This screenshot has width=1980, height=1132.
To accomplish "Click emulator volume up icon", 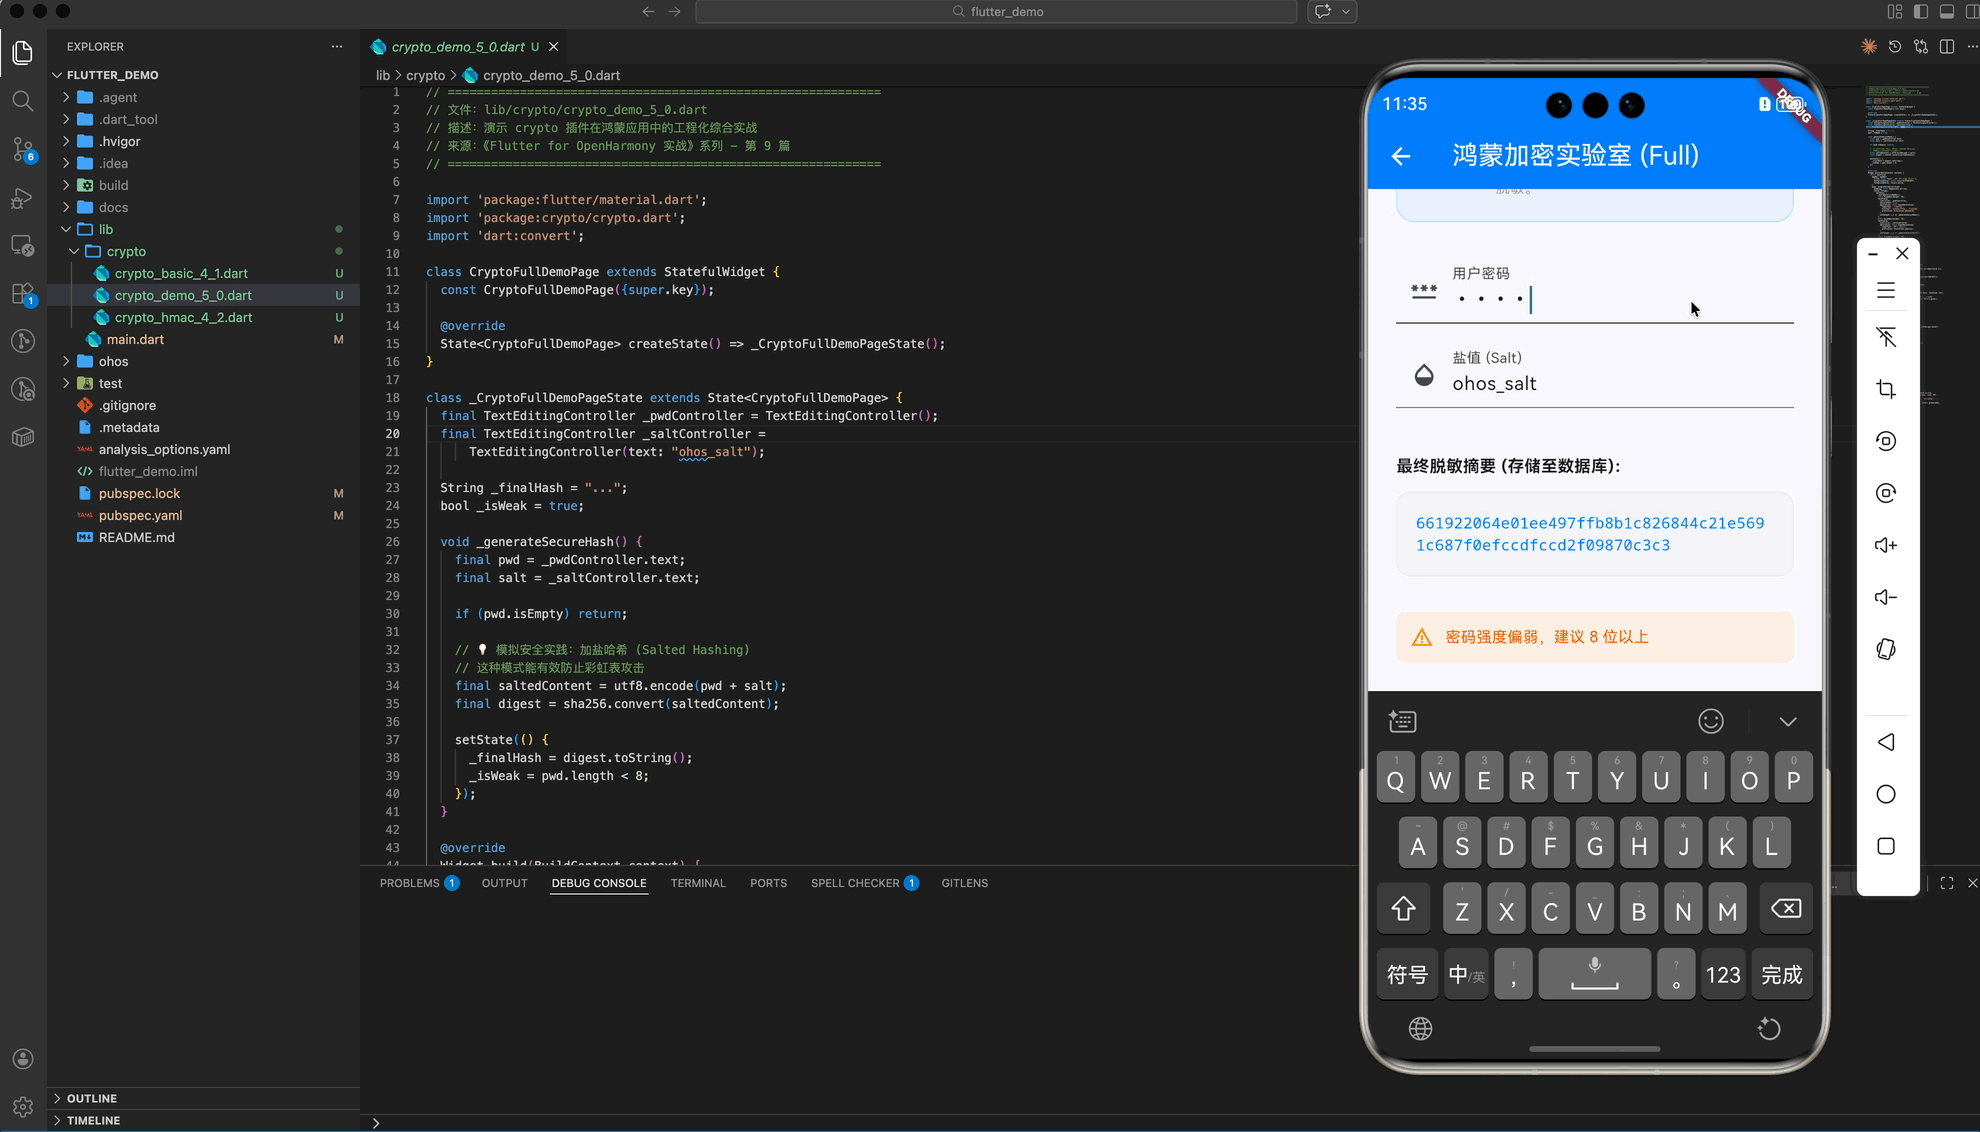I will pyautogui.click(x=1885, y=545).
